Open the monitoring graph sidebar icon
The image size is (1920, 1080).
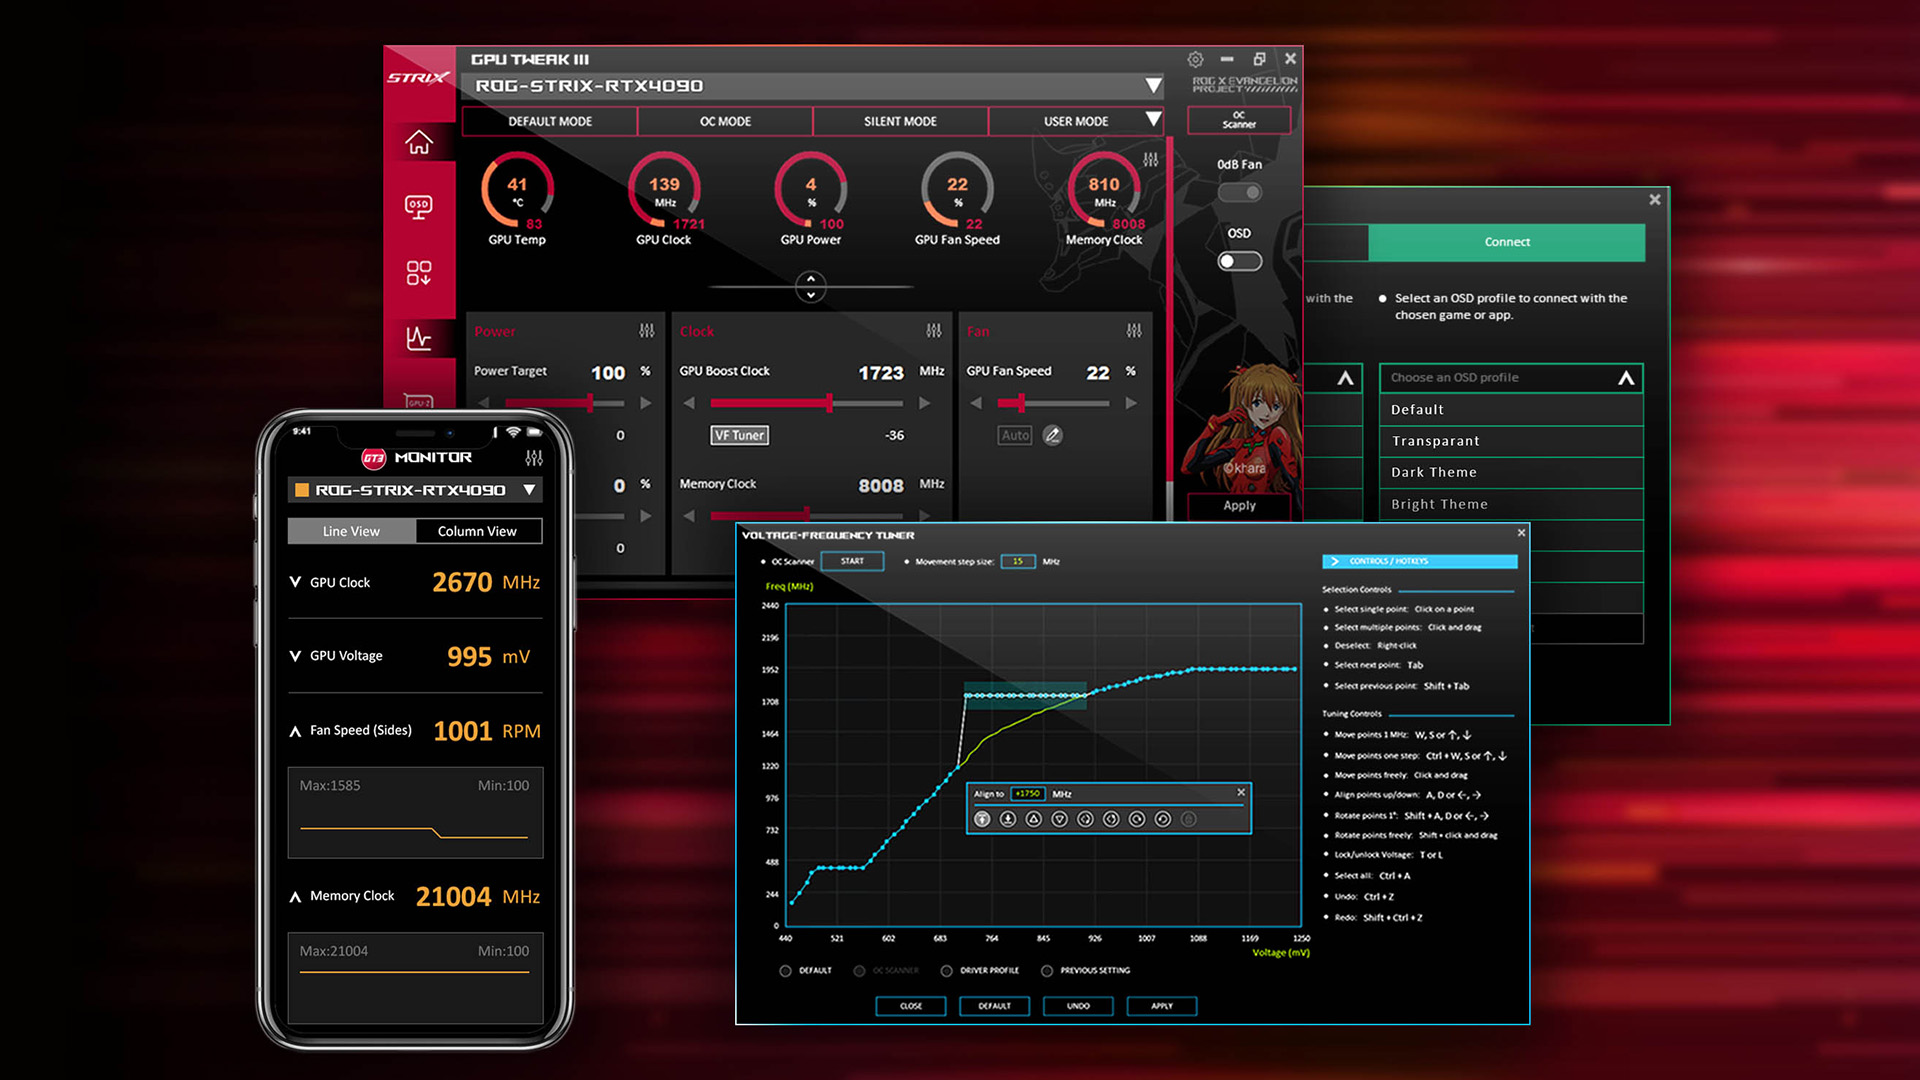point(419,338)
